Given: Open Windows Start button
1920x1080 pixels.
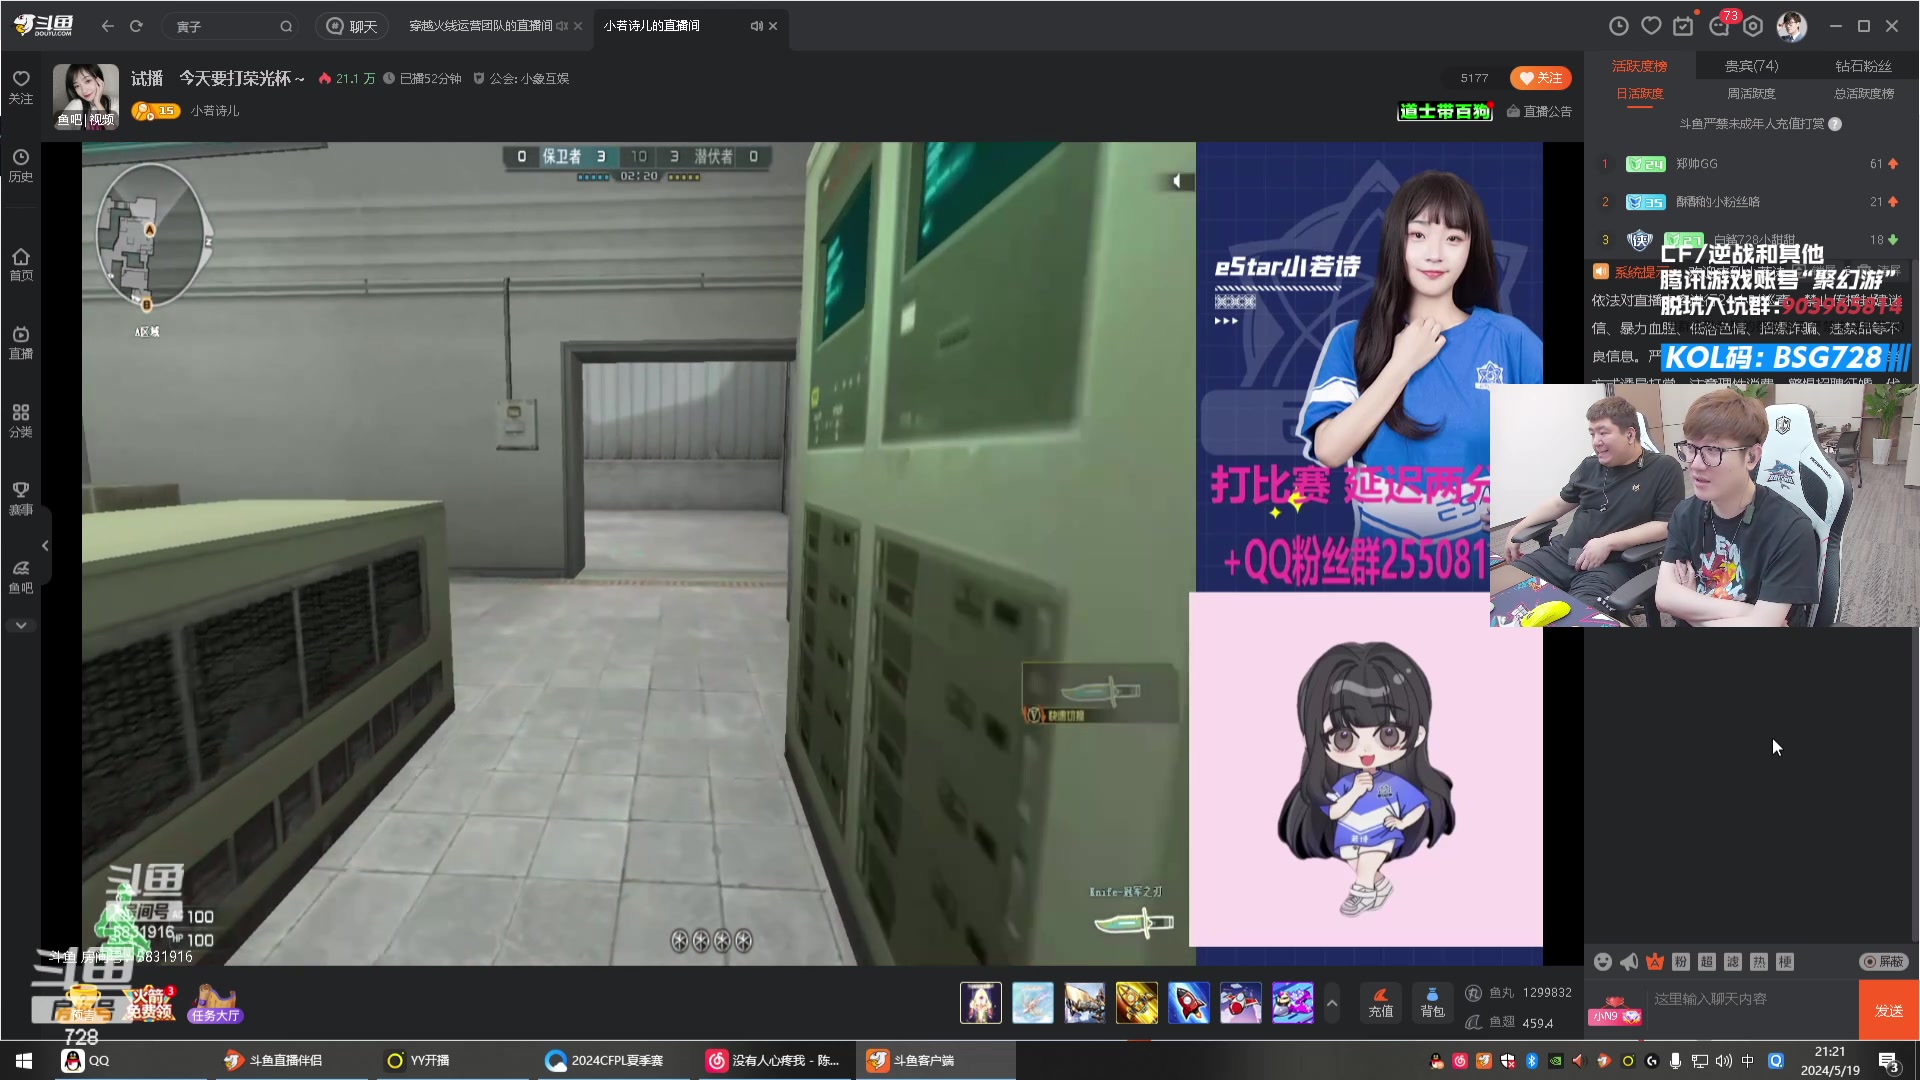Looking at the screenshot, I should (x=24, y=1061).
